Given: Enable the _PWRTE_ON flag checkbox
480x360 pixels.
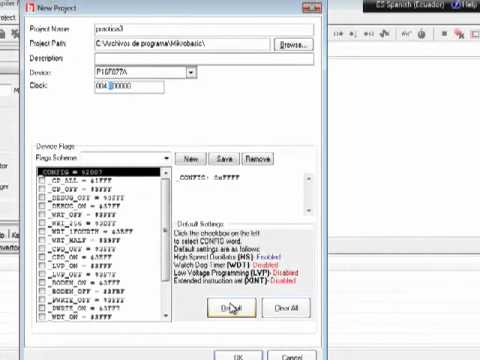Looking at the screenshot, I should 42,308.
